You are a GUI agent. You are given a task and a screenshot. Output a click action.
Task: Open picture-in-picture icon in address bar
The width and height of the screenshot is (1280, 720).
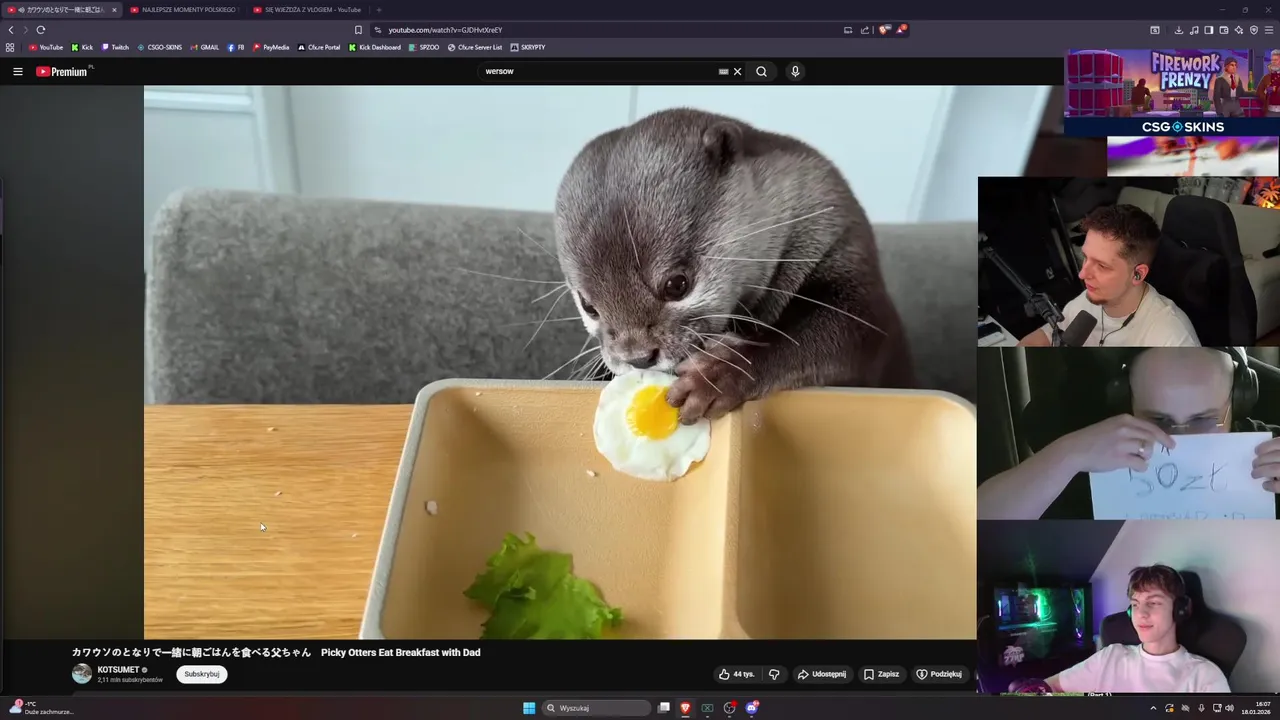point(848,30)
